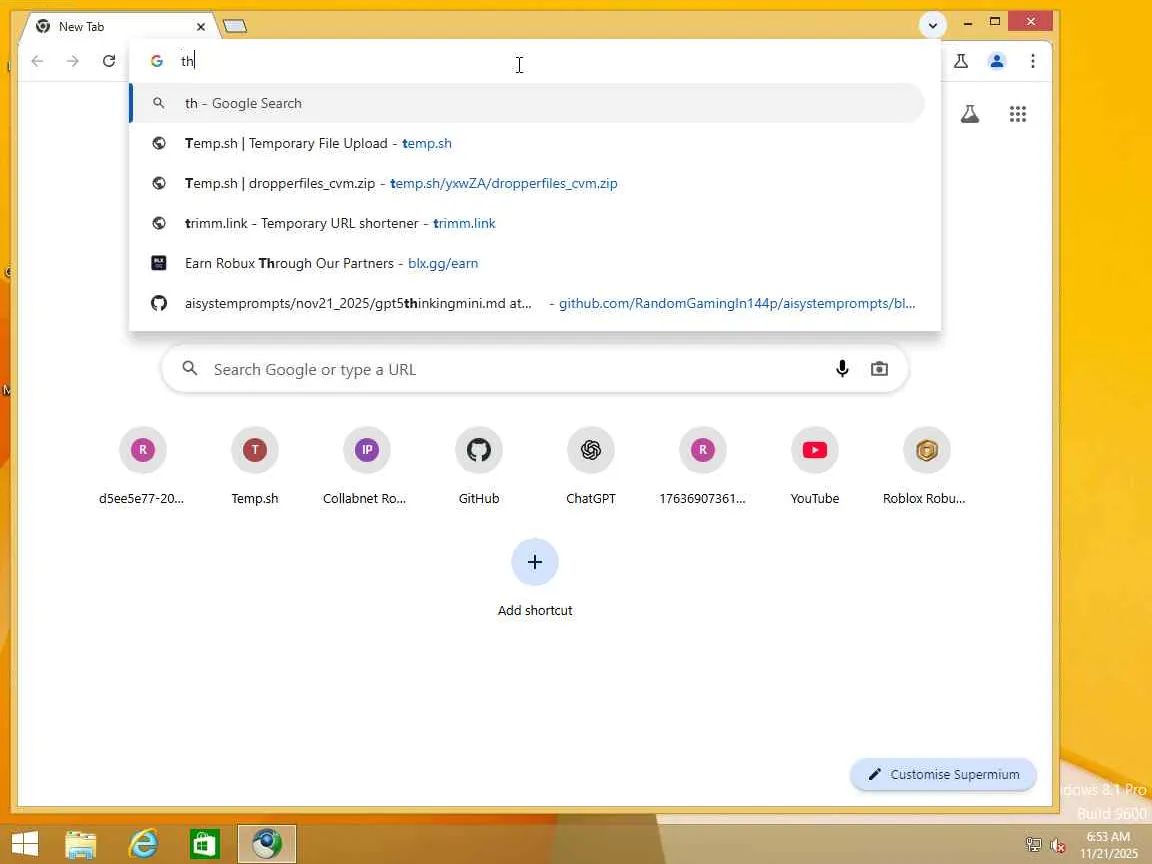The image size is (1152, 864).
Task: Reload the current page
Action: coord(109,61)
